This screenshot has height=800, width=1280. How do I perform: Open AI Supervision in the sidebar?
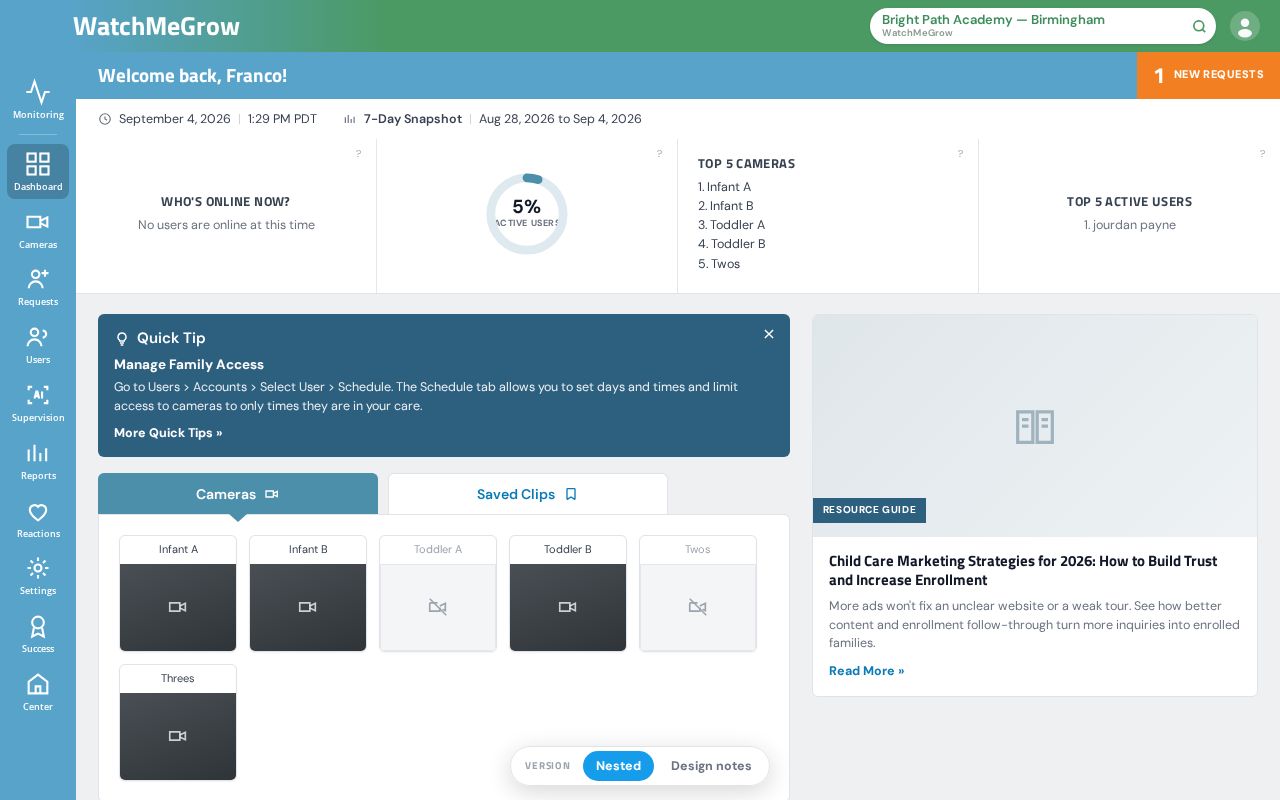tap(38, 403)
